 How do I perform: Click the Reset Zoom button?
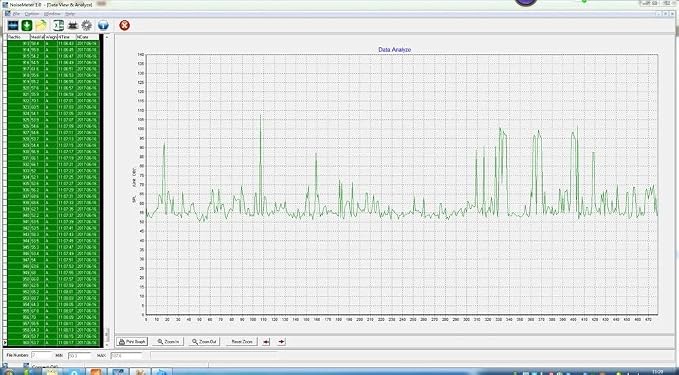click(242, 342)
